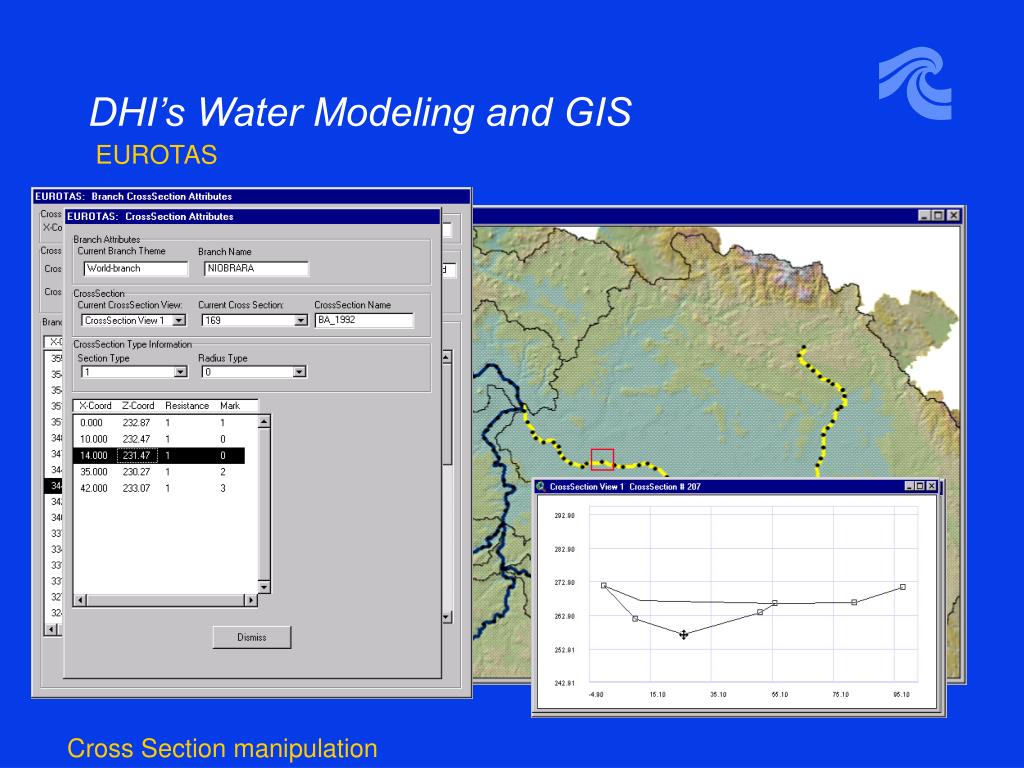Screen dimensions: 1024x768
Task: Select the row with X-Coord 42.000
Action: 159,488
